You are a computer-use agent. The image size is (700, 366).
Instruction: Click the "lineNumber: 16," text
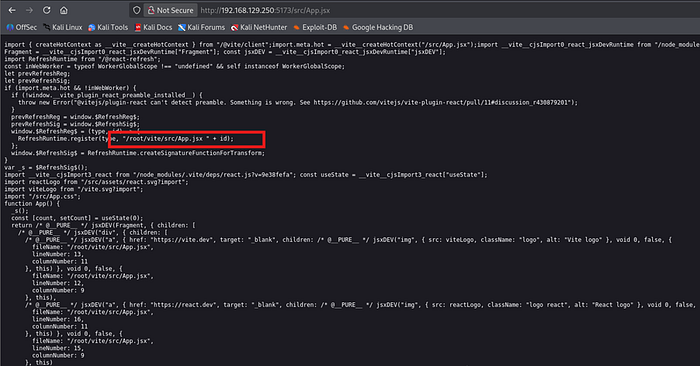coord(58,319)
